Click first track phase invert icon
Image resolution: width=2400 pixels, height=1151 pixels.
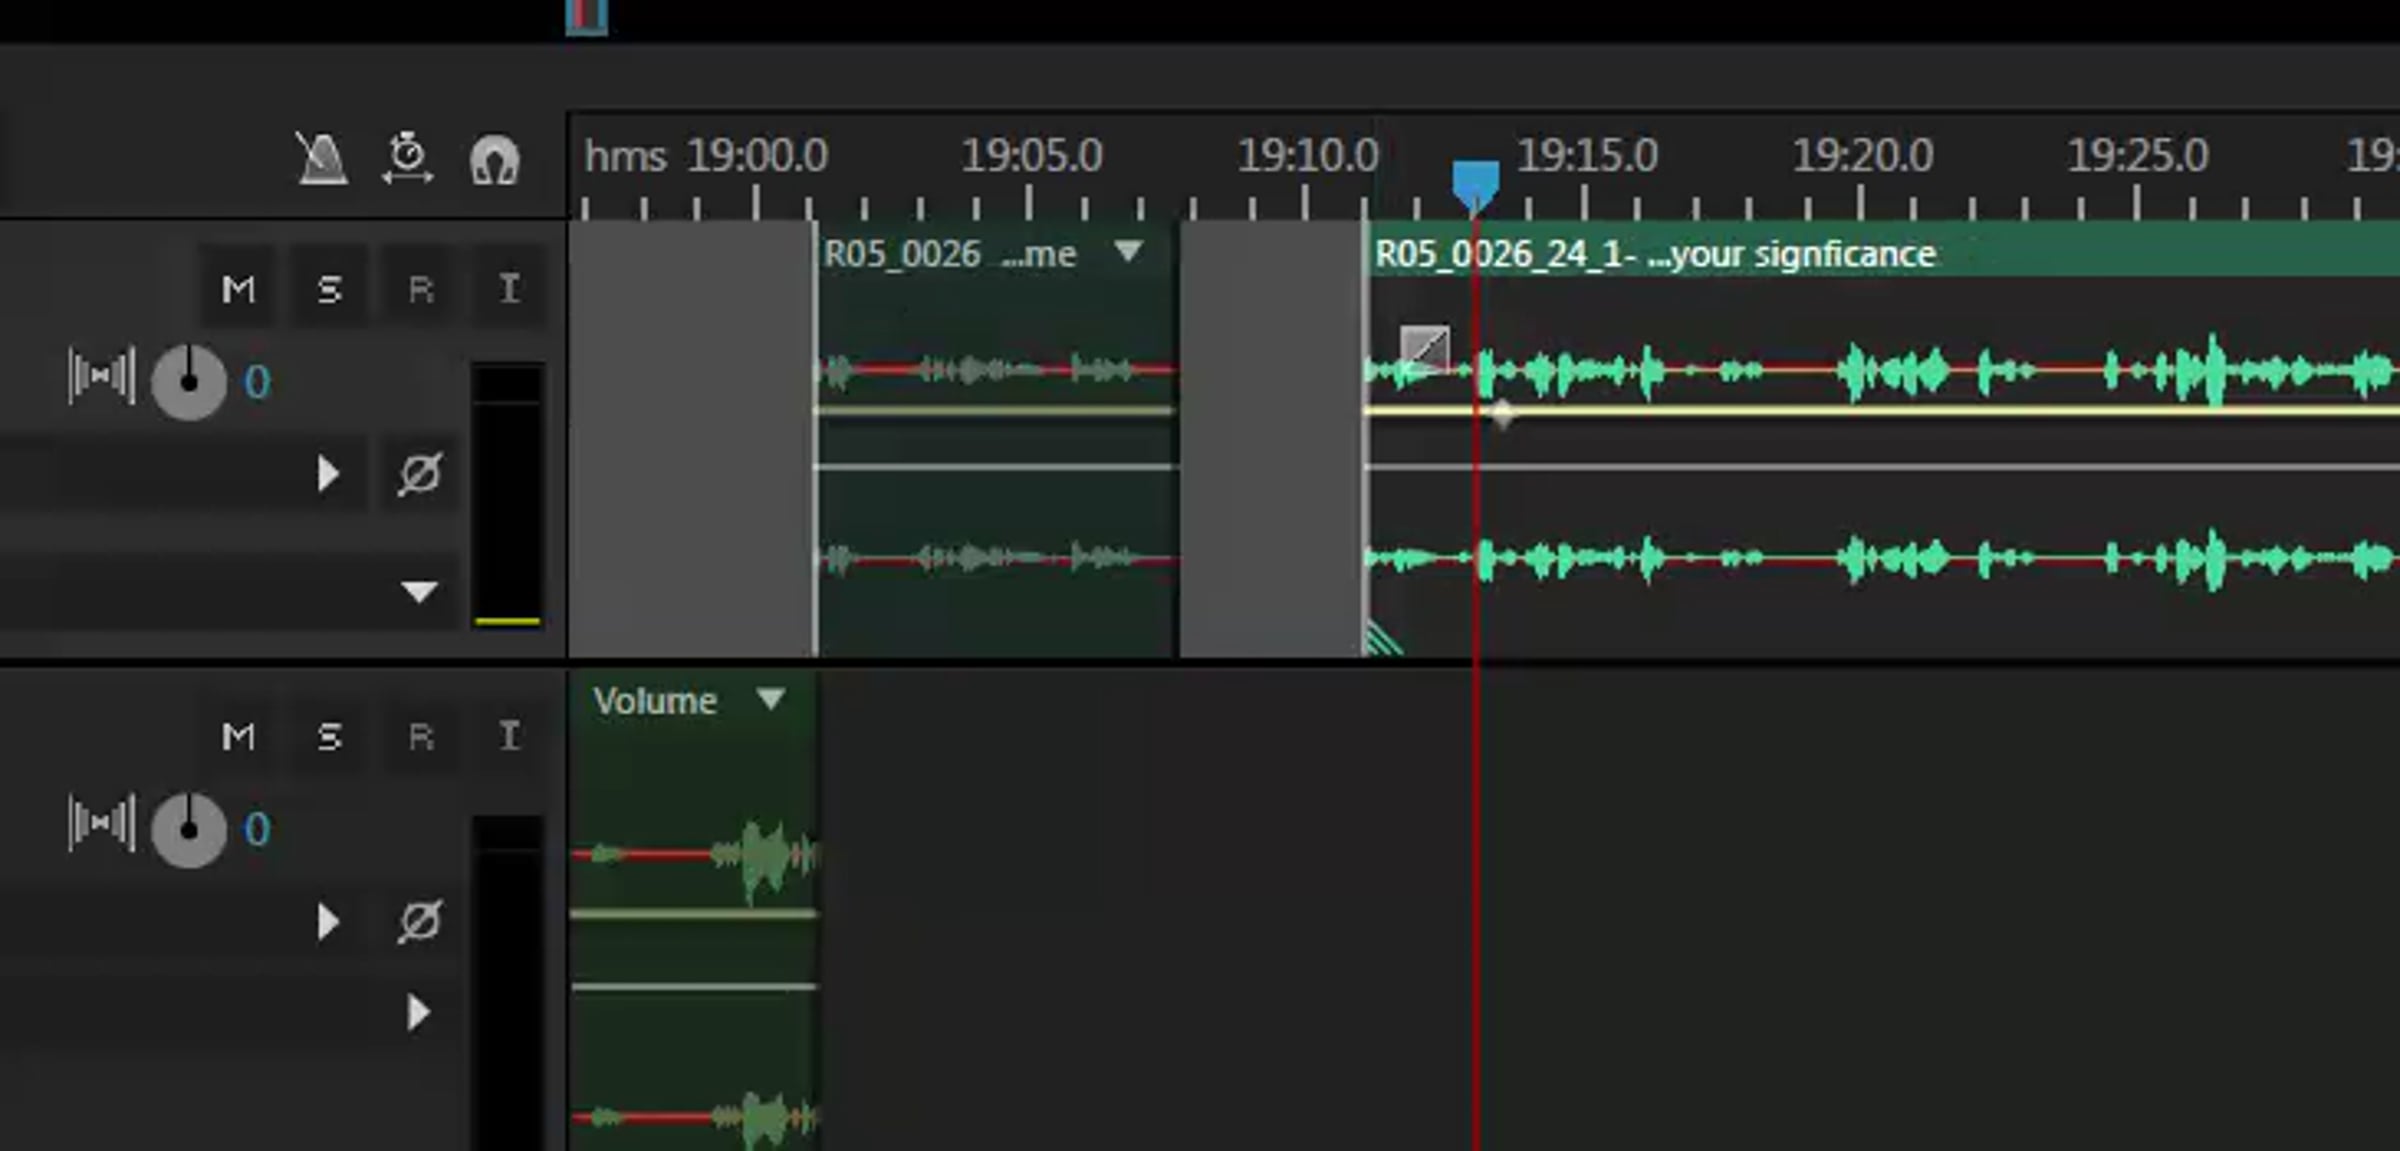(x=419, y=474)
